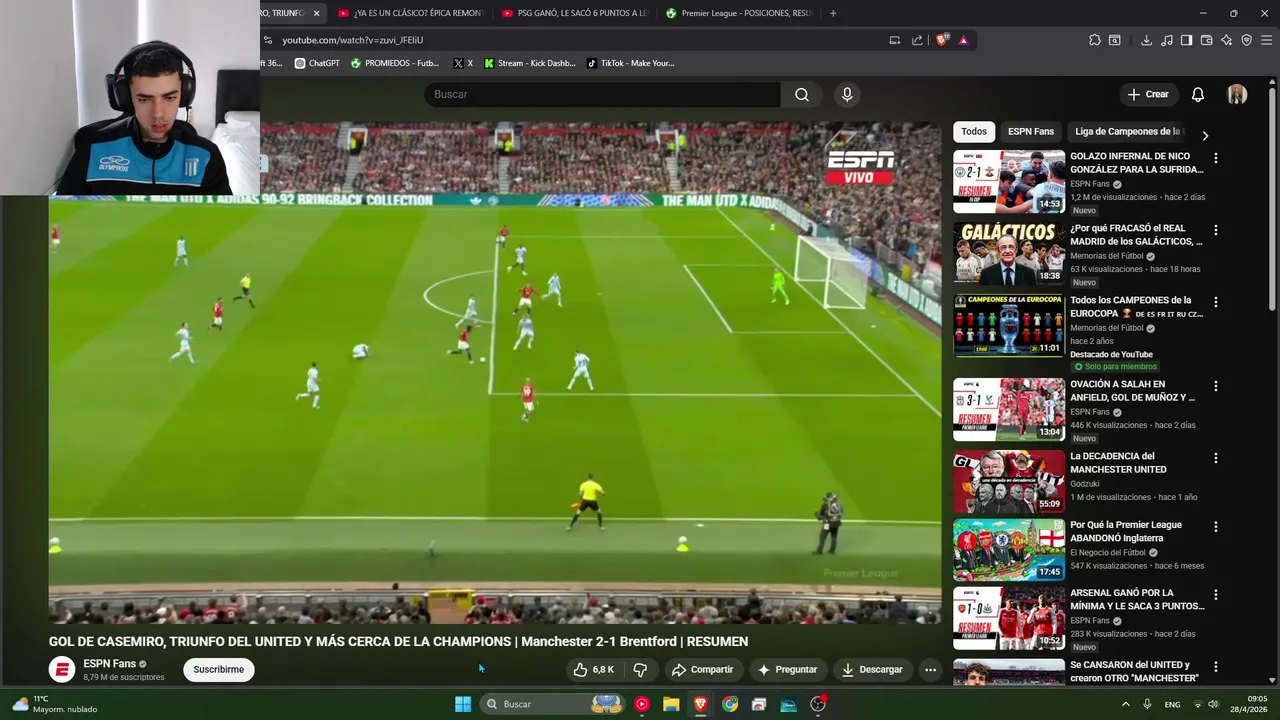Open Arsenal Ganó por la Mínima thumbnail
Viewport: 1280px width, 720px height.
(1009, 617)
